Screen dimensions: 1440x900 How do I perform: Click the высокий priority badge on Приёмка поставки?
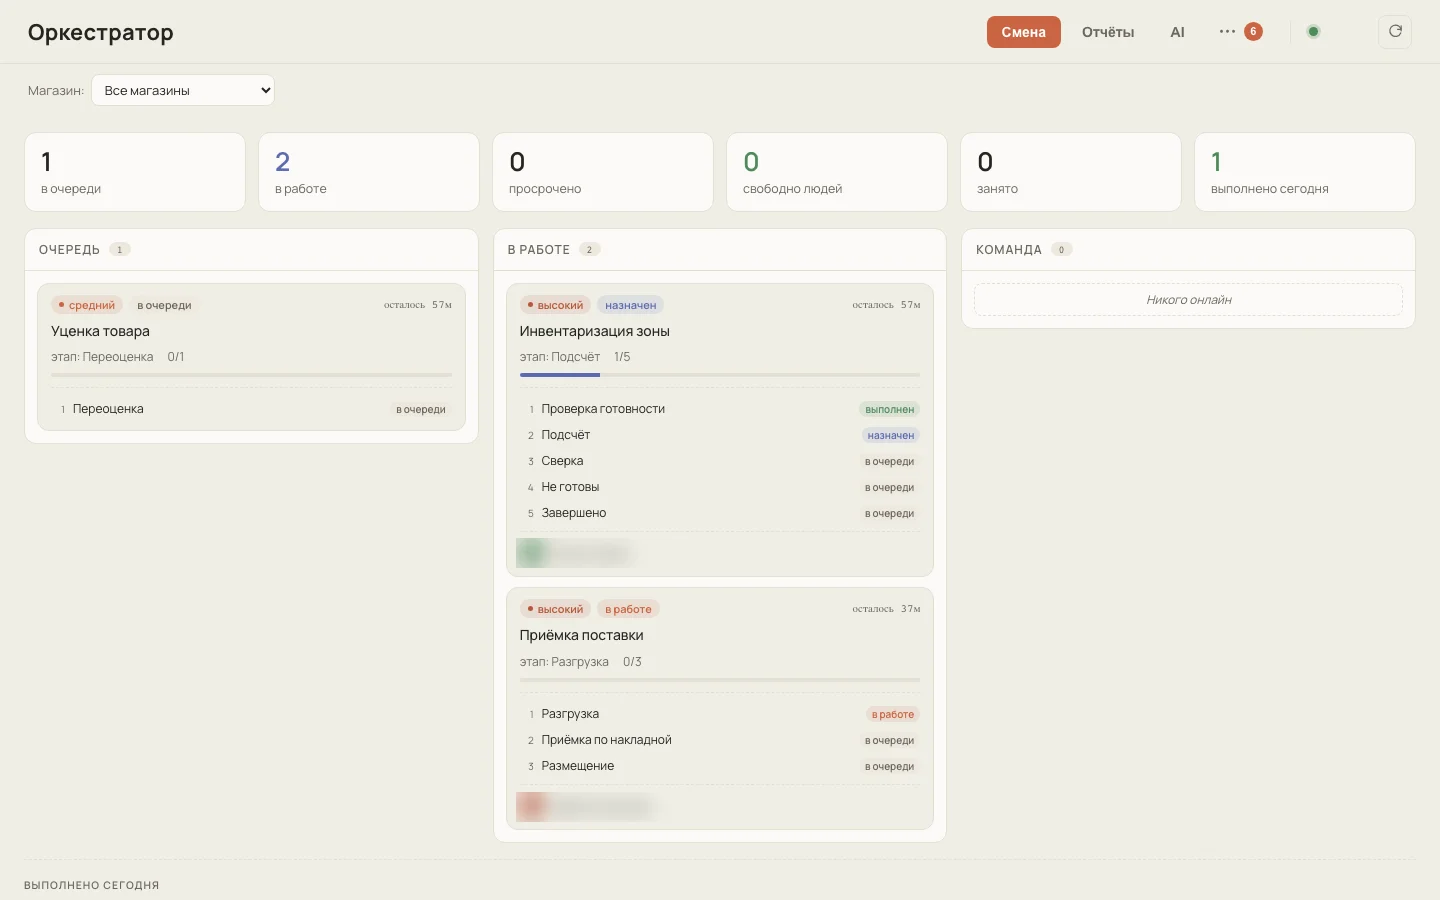click(x=555, y=609)
